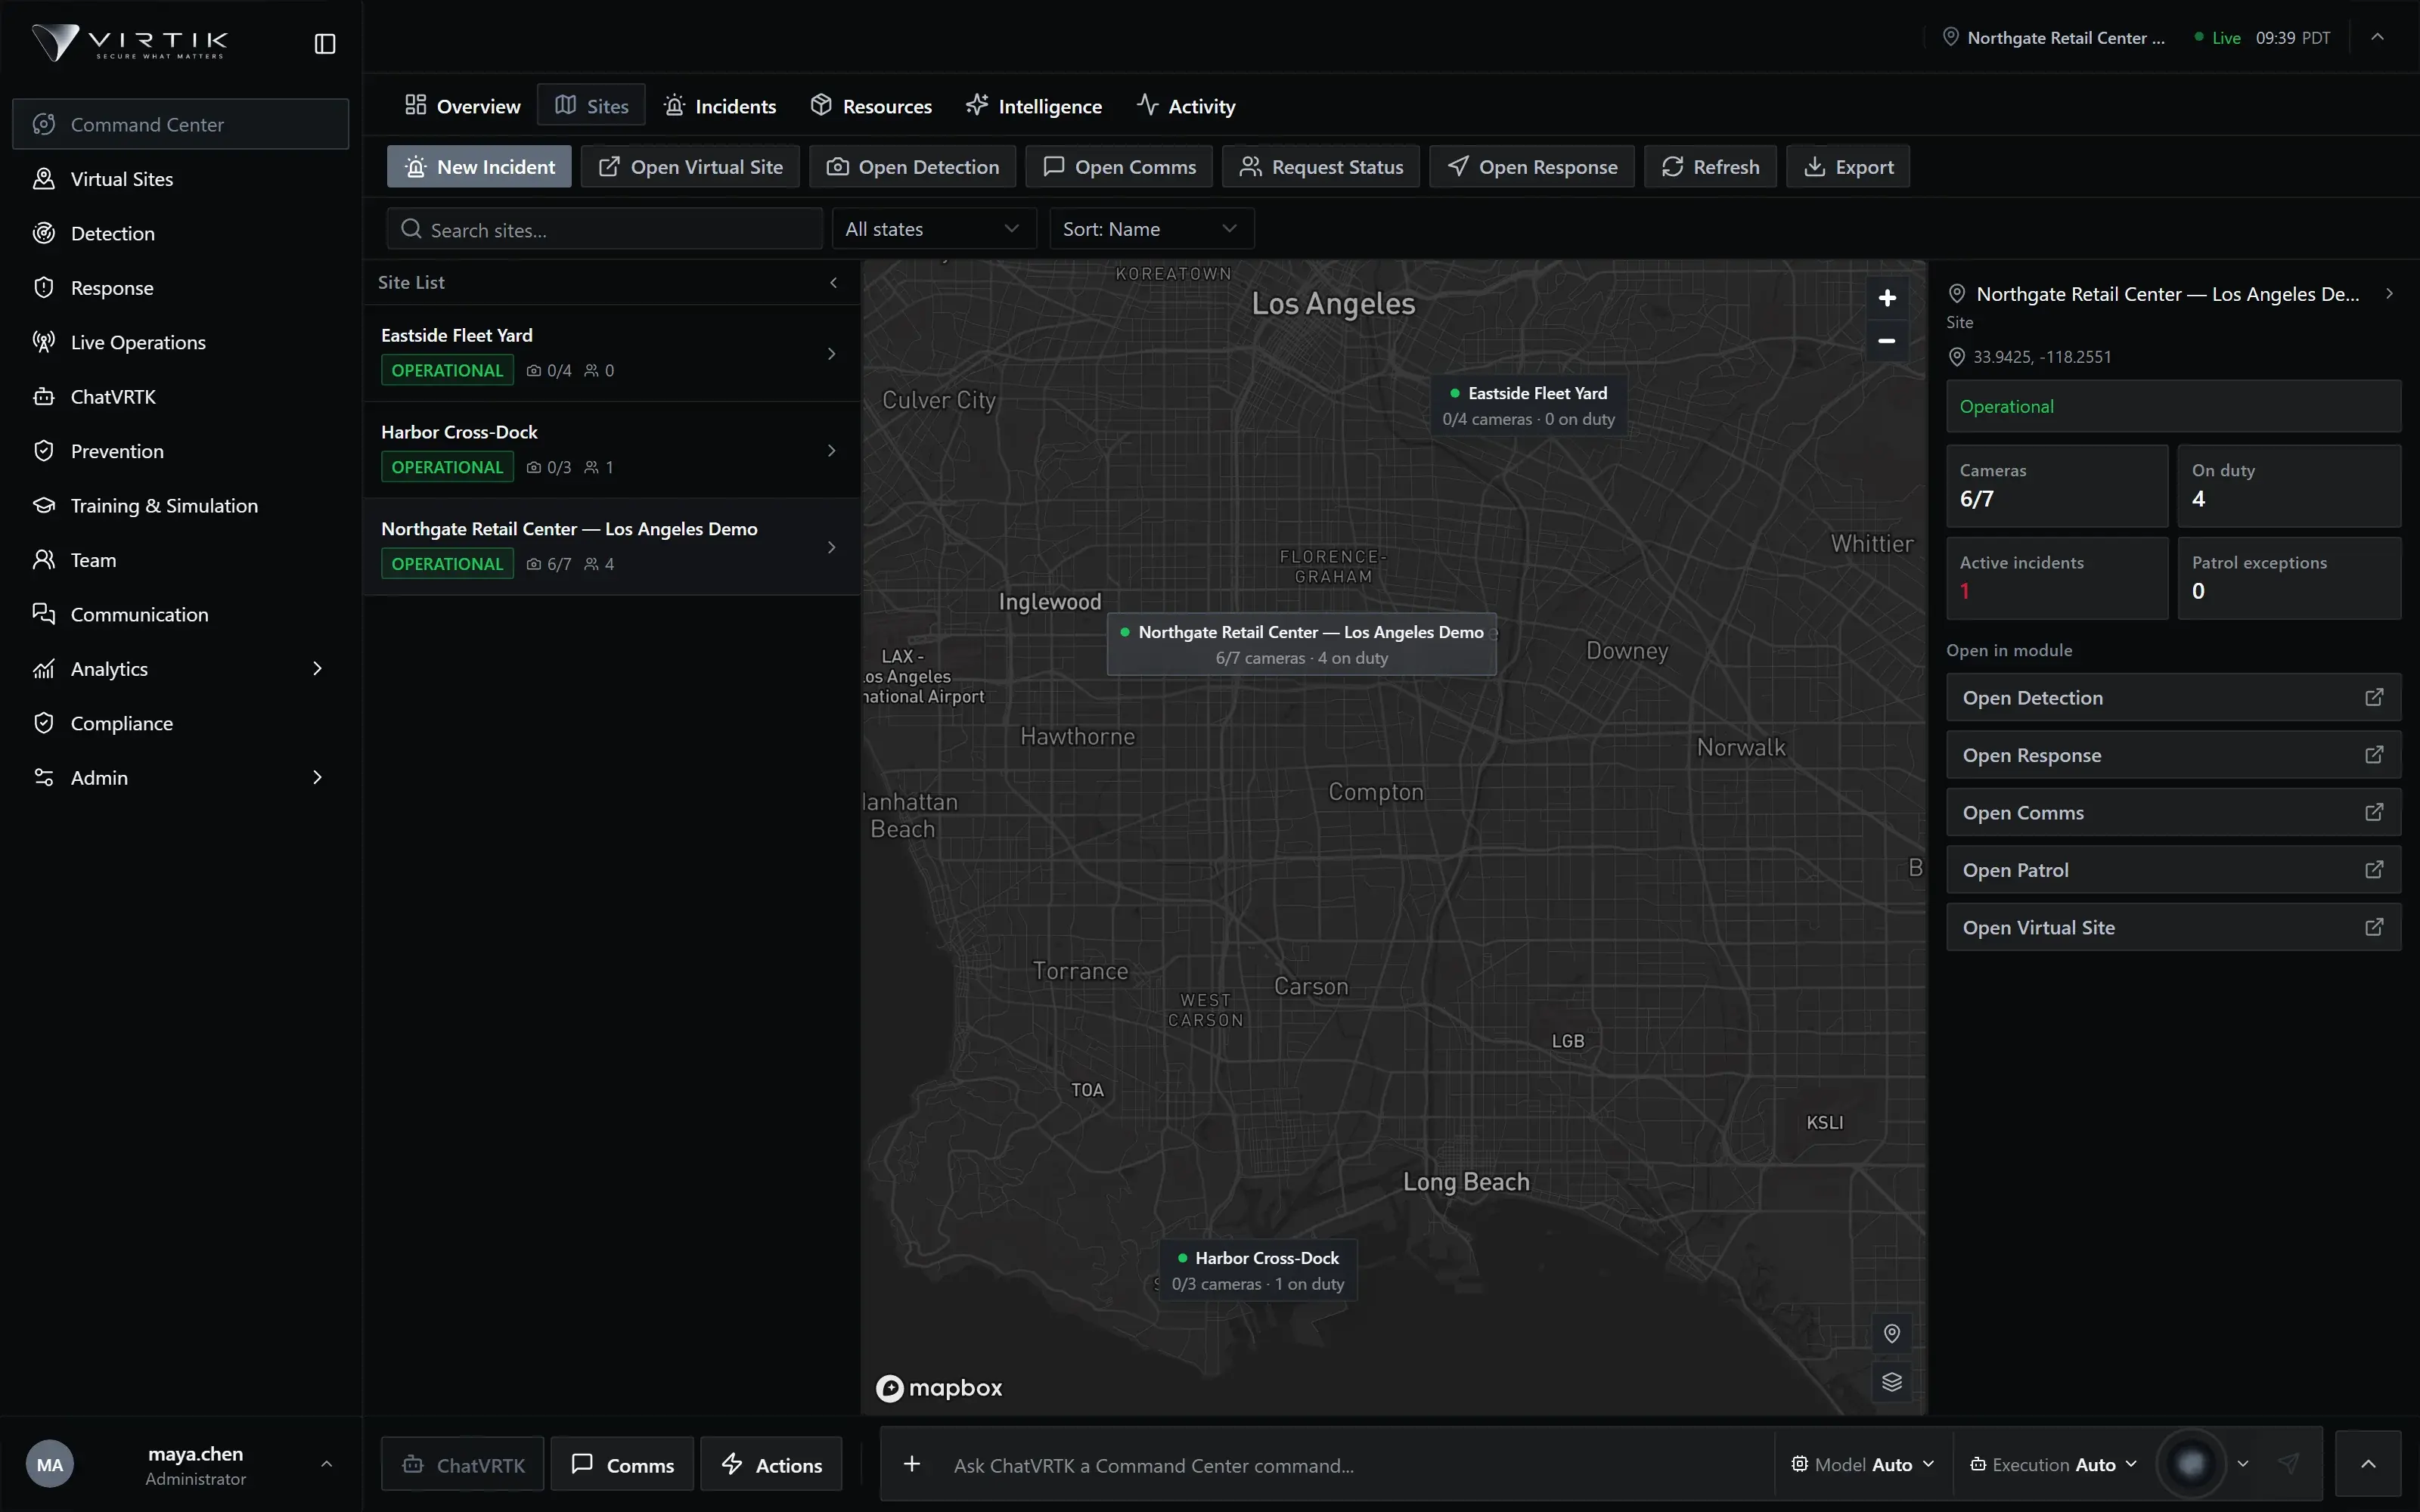This screenshot has height=1512, width=2420.
Task: Click the Harbor Cross-Dock map marker
Action: (1258, 1270)
